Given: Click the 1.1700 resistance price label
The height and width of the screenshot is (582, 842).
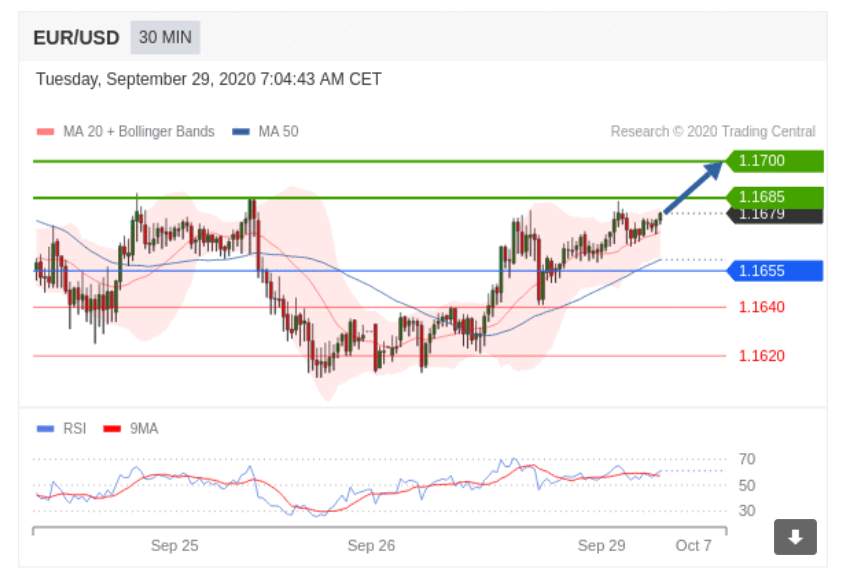Looking at the screenshot, I should pyautogui.click(x=774, y=161).
